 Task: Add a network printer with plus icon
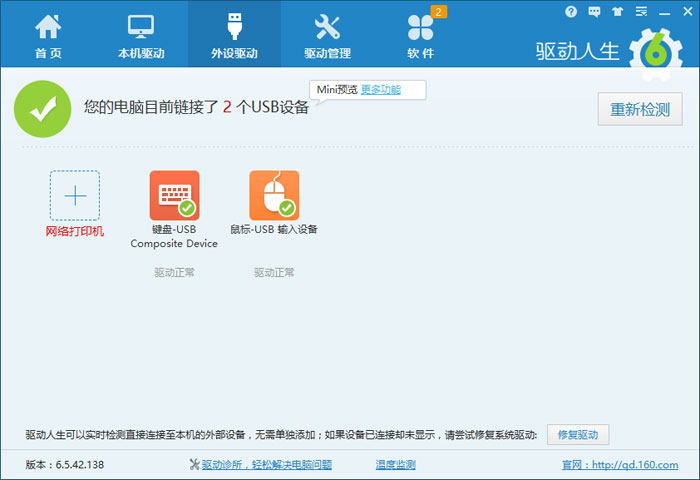coord(75,195)
